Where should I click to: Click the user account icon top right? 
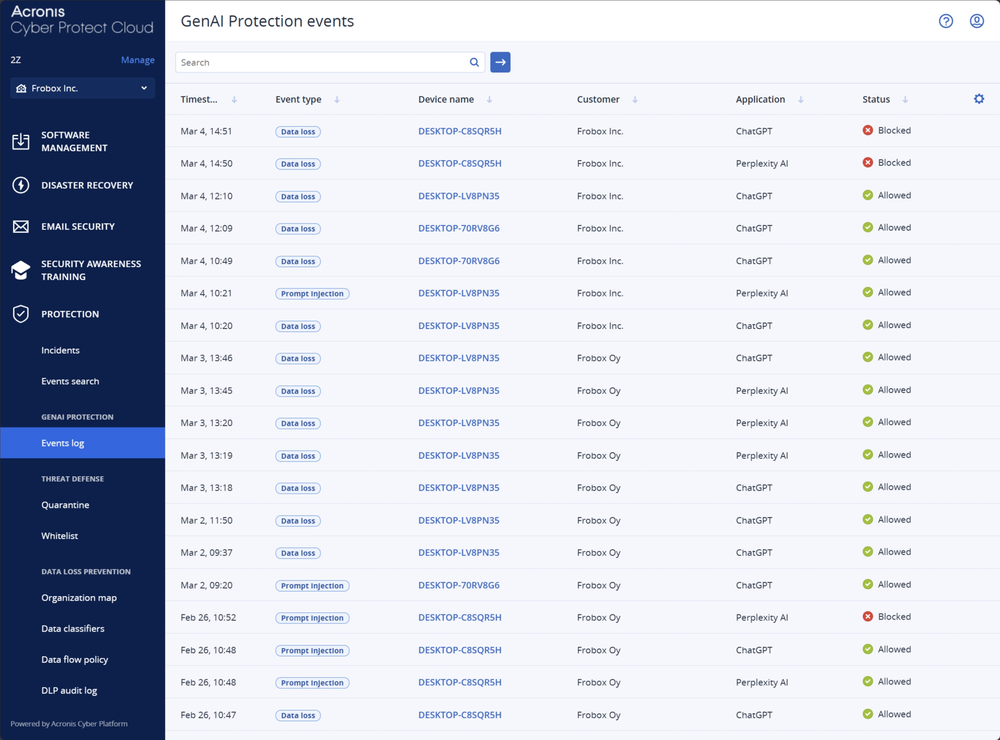[978, 20]
